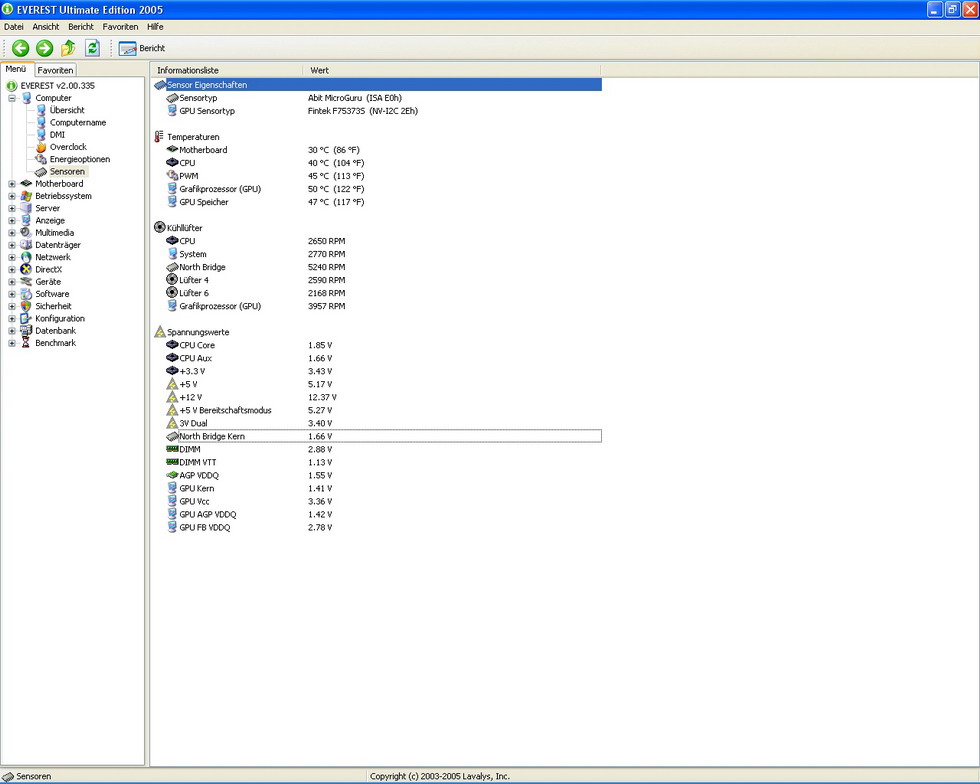
Task: Click the Datenbank icon in tree
Action: (x=26, y=331)
